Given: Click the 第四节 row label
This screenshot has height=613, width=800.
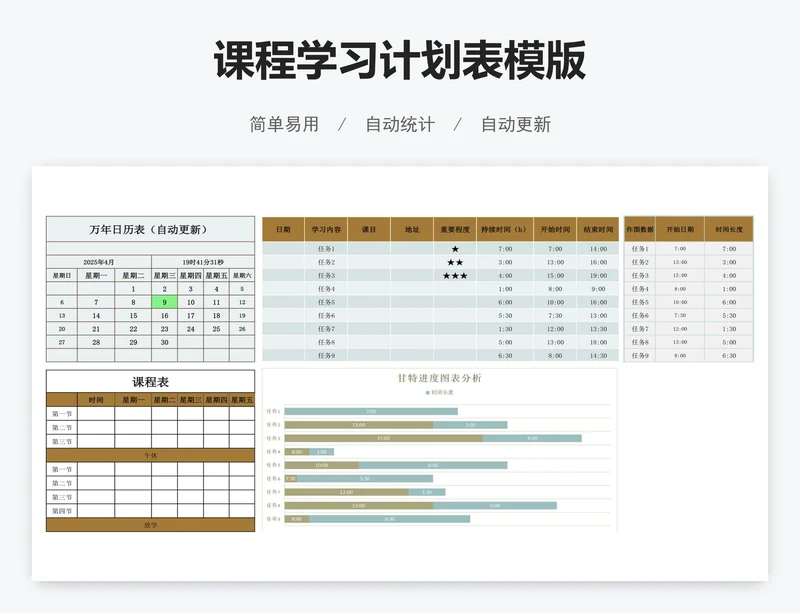Looking at the screenshot, I should click(62, 511).
